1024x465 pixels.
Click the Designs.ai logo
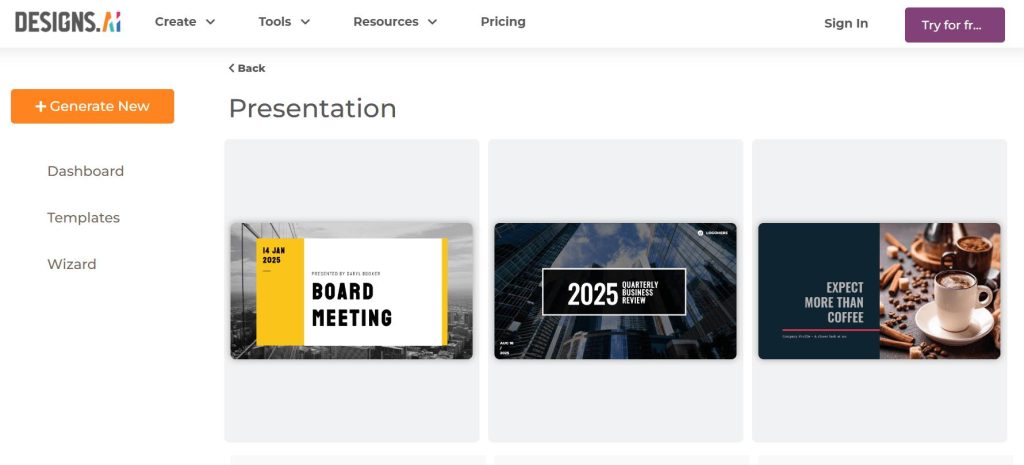(x=68, y=22)
